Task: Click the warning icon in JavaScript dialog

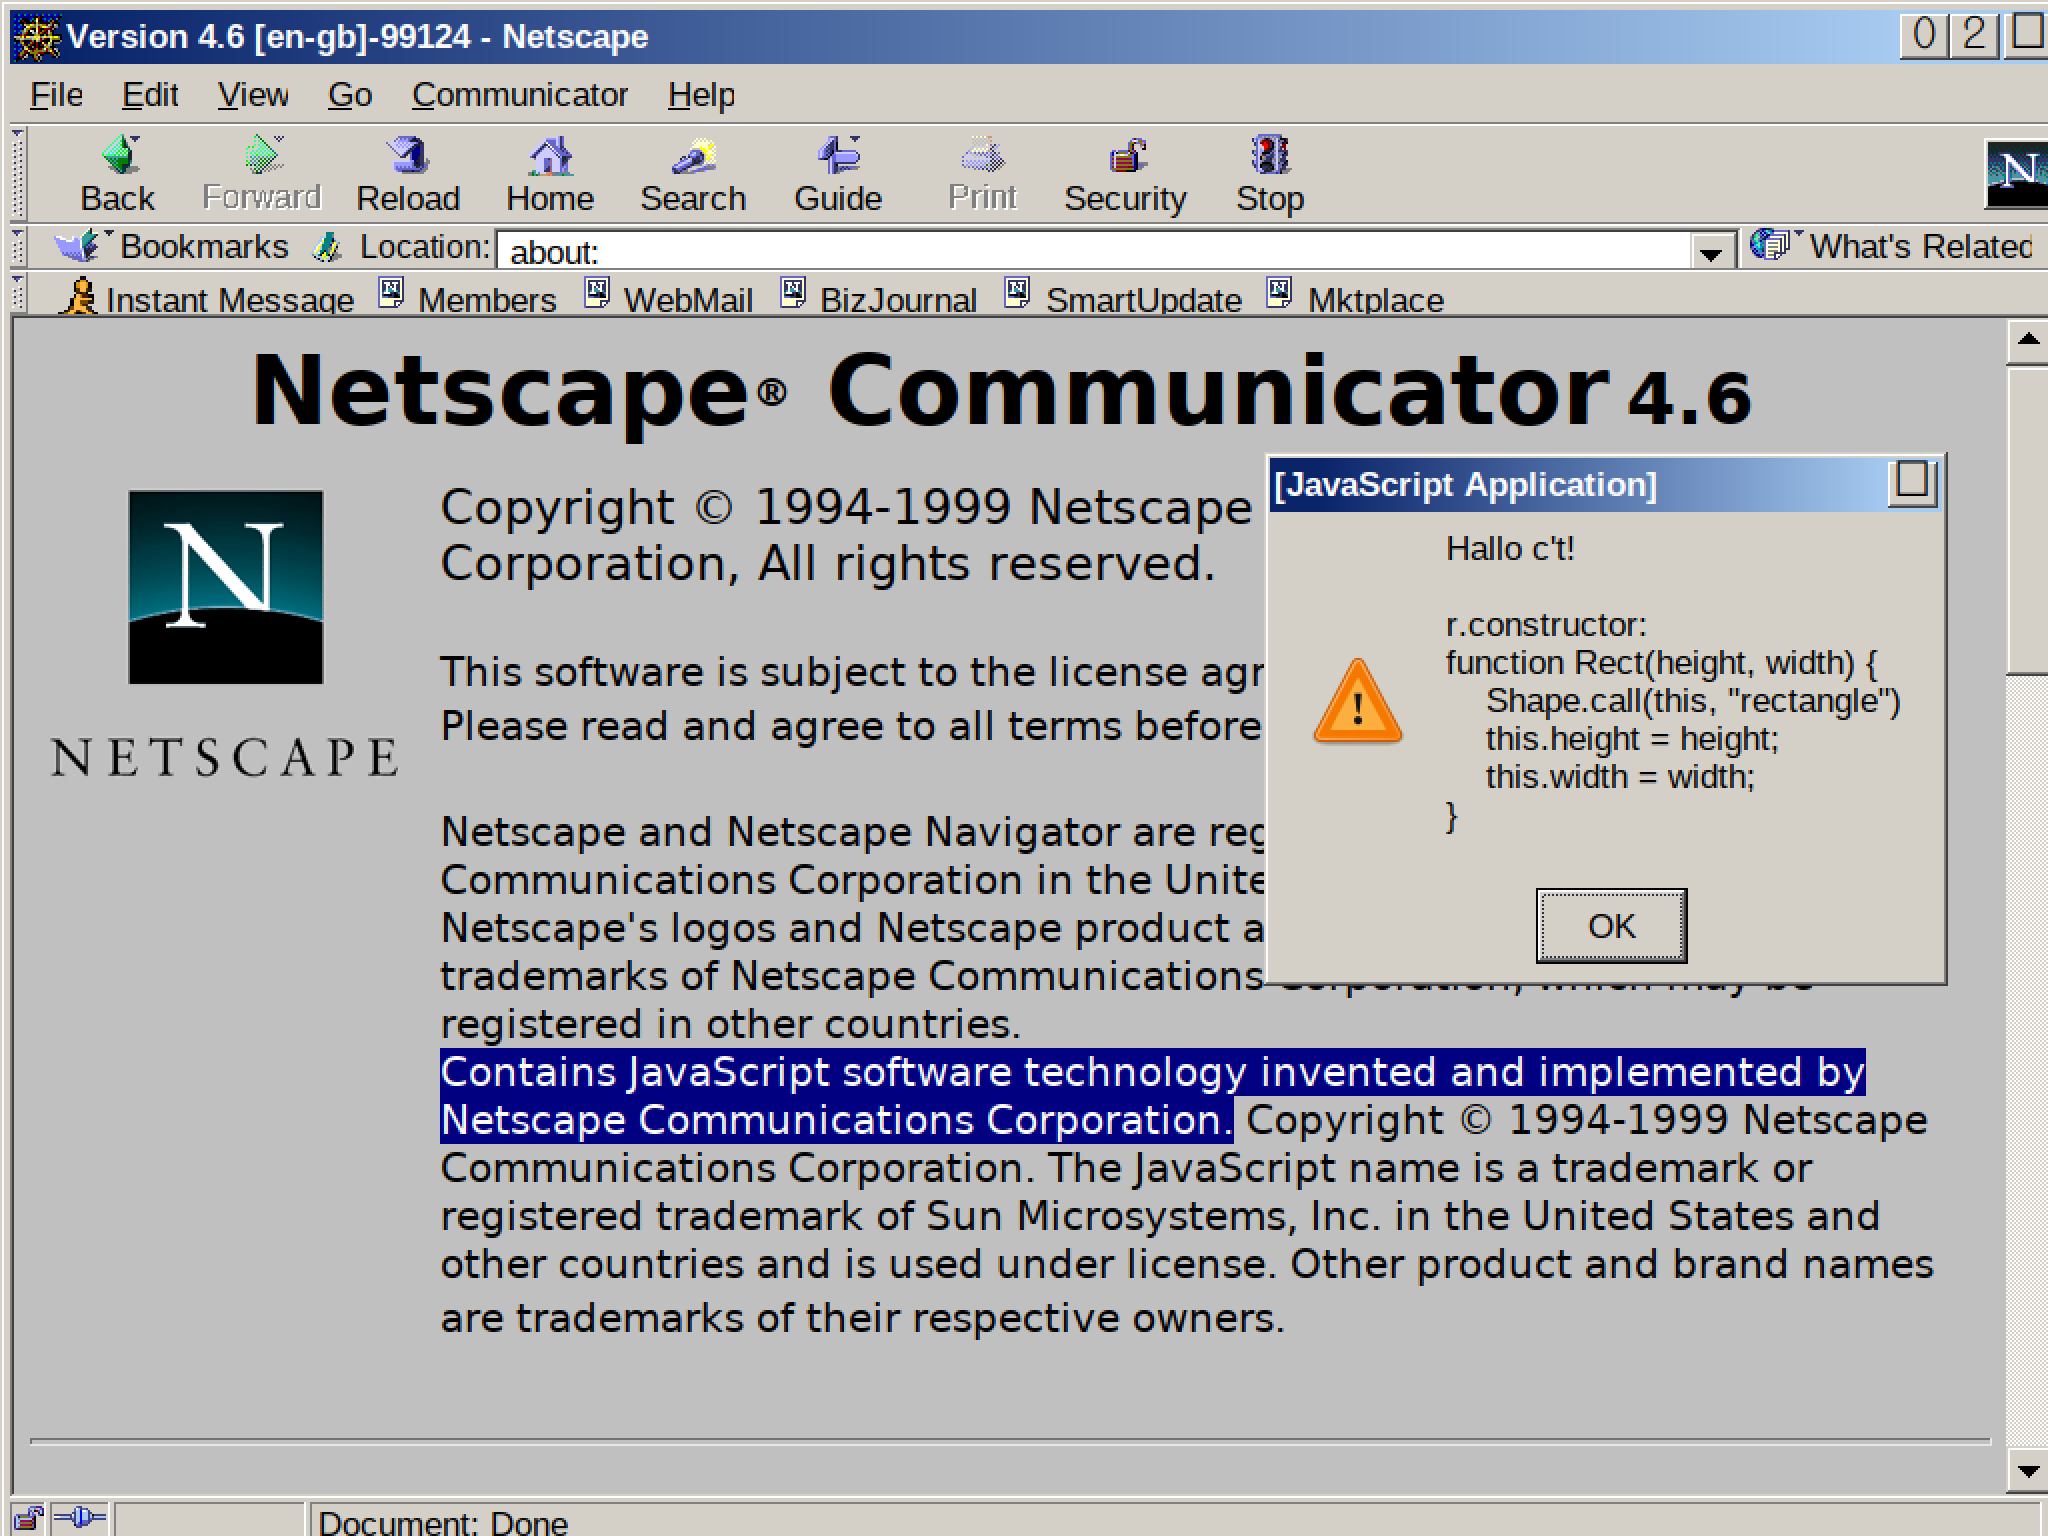Action: click(x=1357, y=701)
